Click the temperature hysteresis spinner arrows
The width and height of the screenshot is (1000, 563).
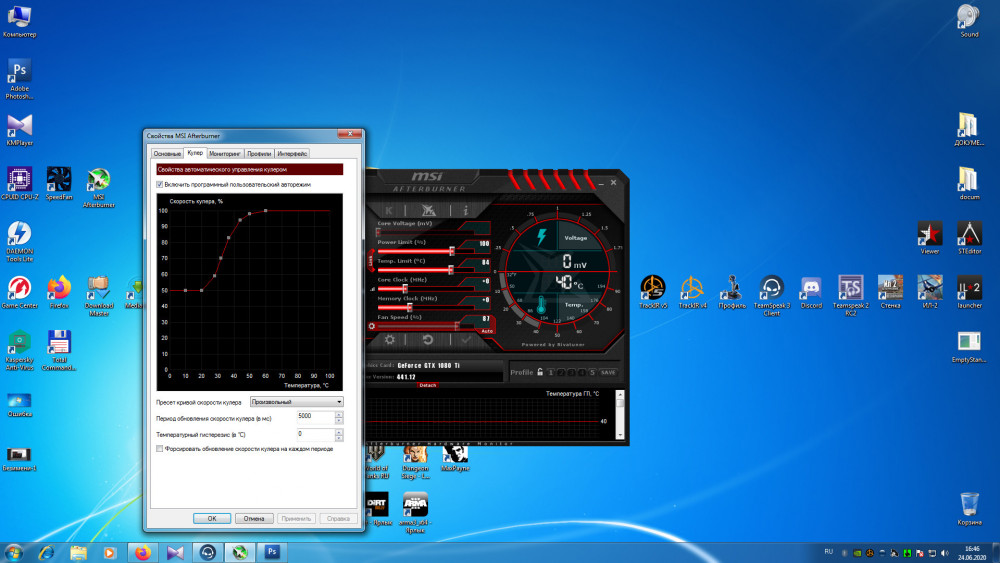[x=340, y=435]
